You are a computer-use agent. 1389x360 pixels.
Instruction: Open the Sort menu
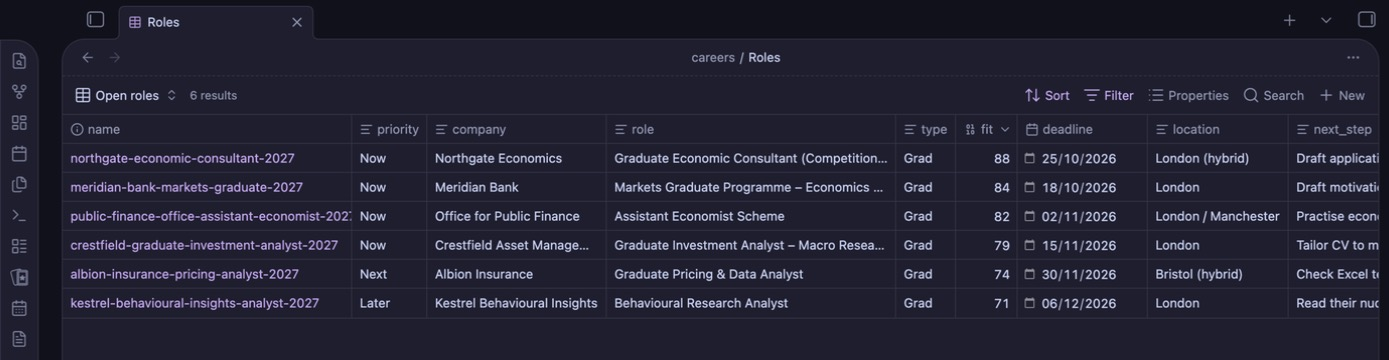1047,96
